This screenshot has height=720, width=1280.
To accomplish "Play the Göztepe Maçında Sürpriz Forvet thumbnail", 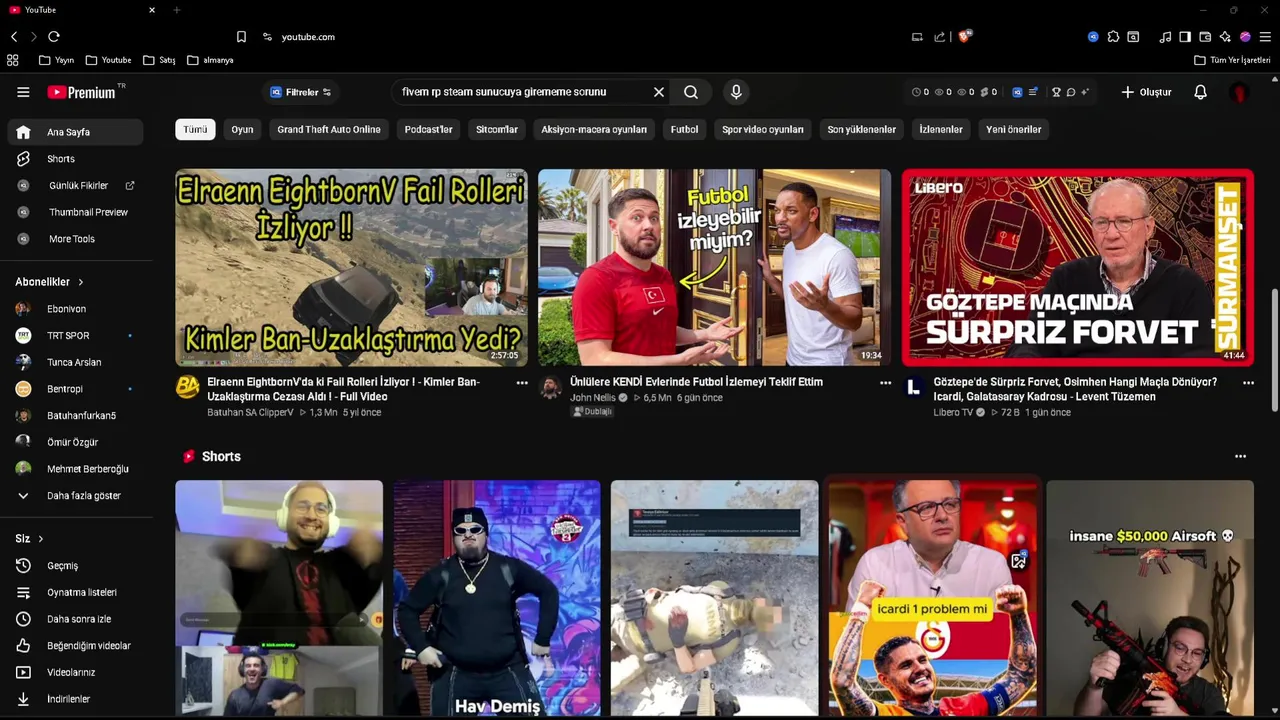I will (x=1078, y=267).
